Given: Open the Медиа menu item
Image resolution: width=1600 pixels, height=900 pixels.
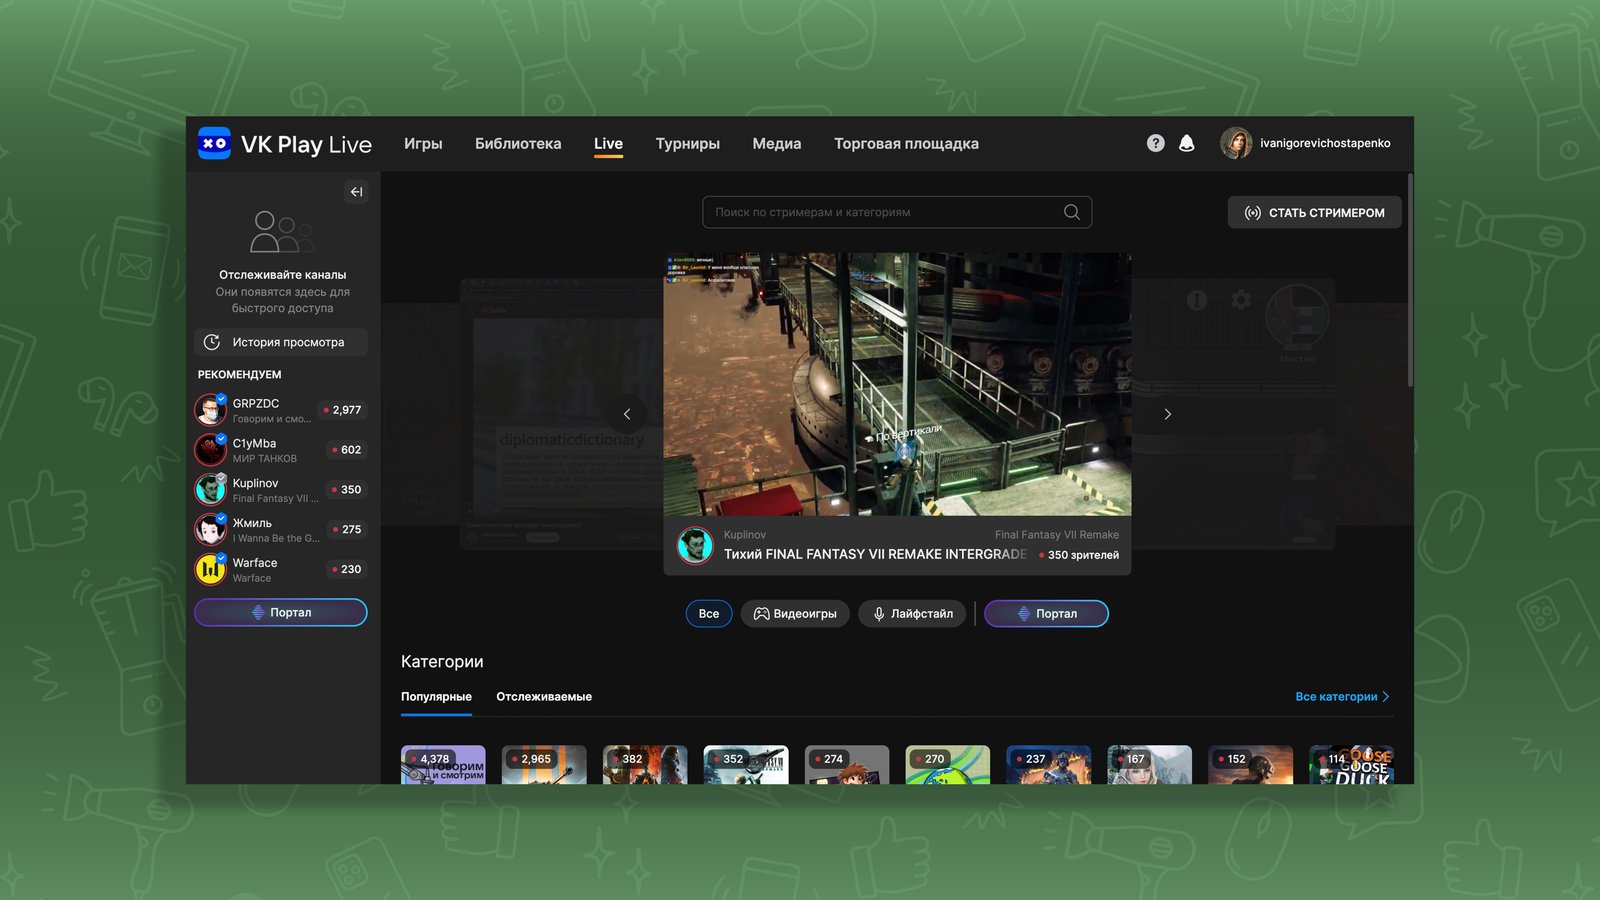Looking at the screenshot, I should (777, 144).
